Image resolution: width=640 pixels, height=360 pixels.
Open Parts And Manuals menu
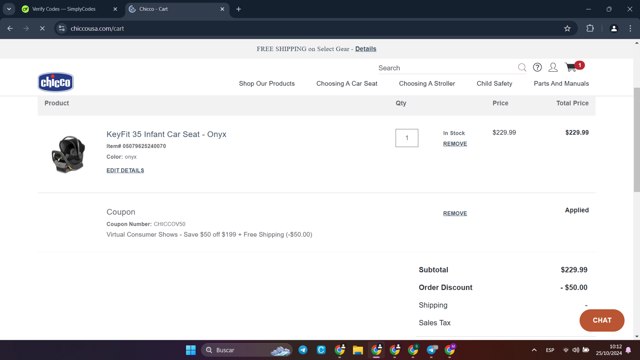tap(561, 83)
